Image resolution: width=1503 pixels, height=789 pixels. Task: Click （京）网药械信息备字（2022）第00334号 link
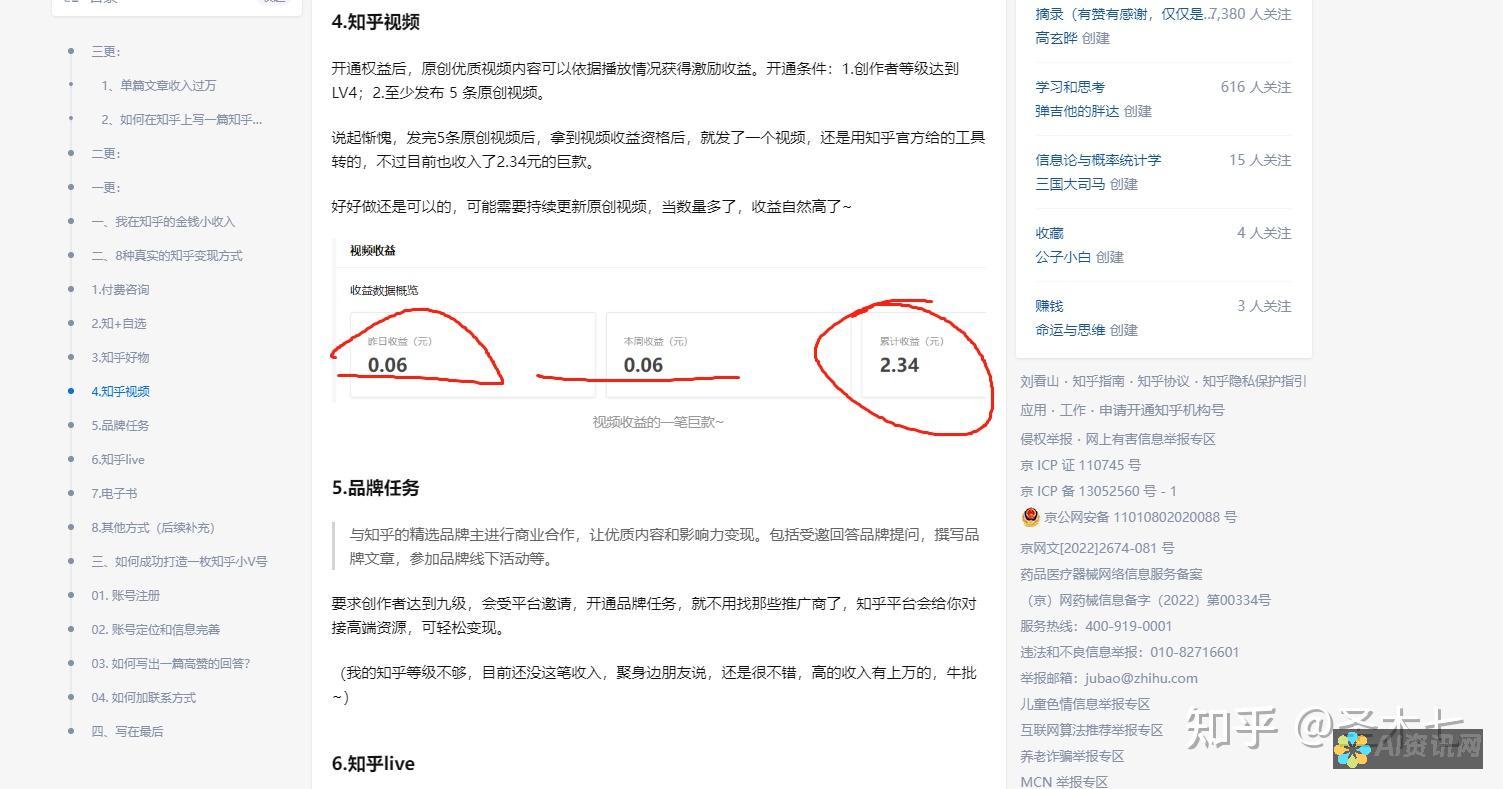pos(1146,600)
